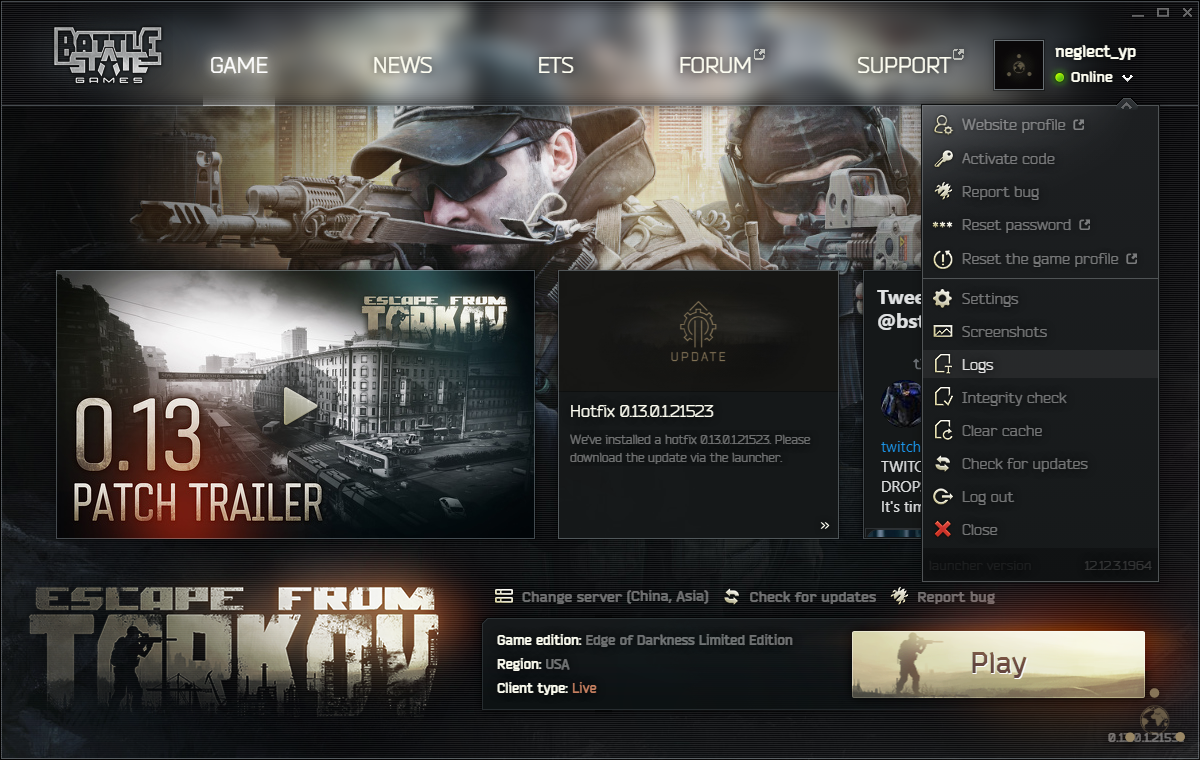This screenshot has height=760, width=1200.
Task: Open the SUPPORT tab
Action: [x=903, y=65]
